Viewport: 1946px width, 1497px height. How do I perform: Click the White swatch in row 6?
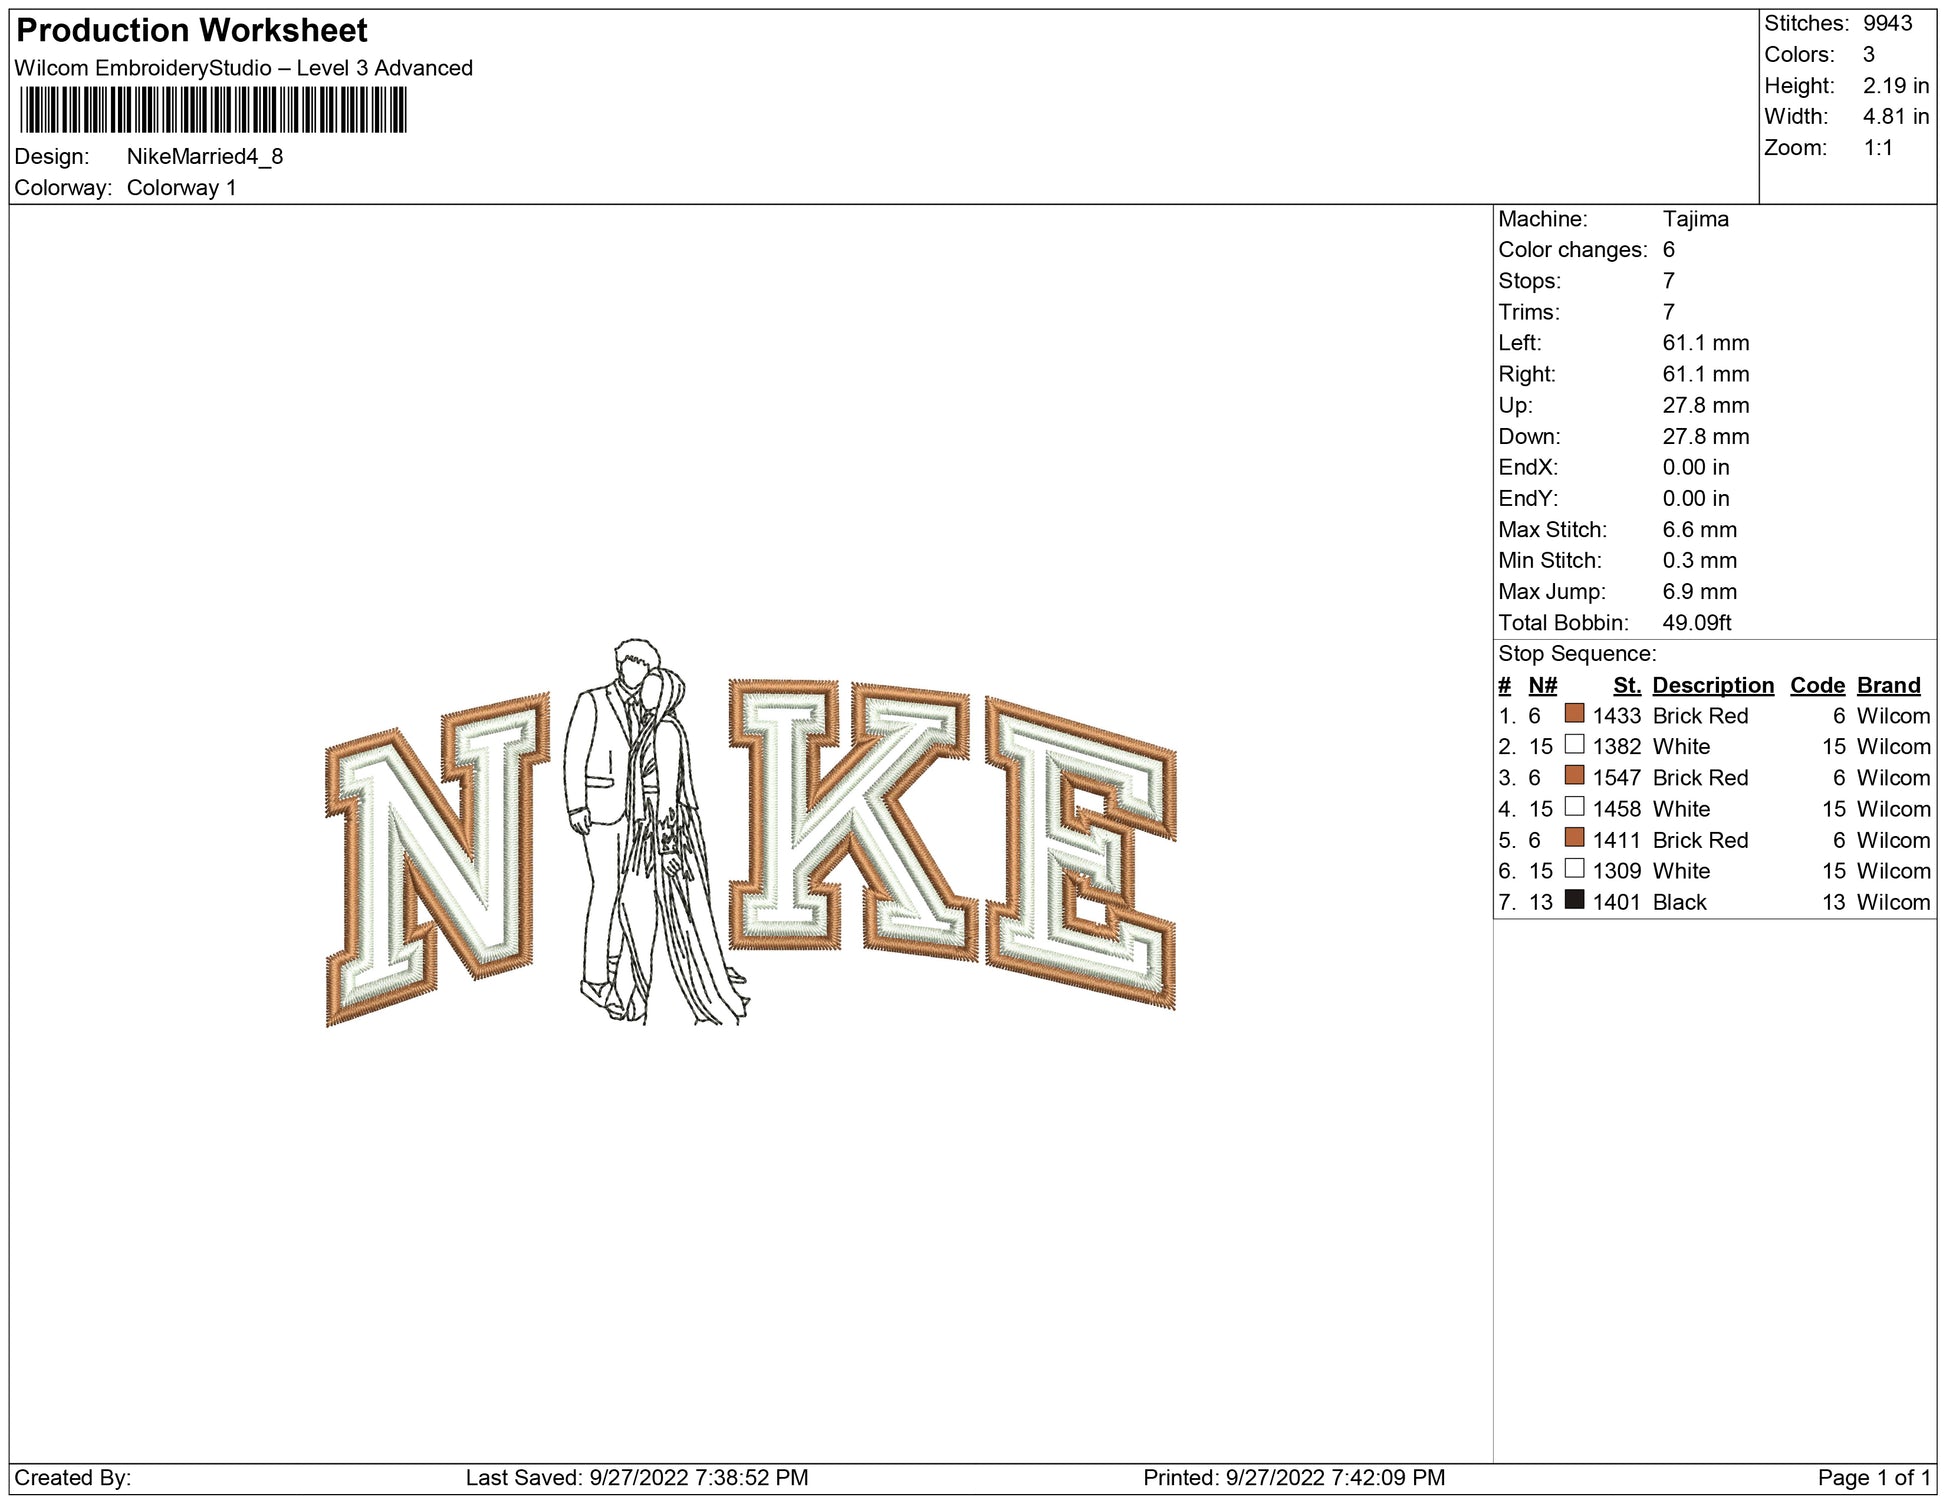tap(1574, 869)
